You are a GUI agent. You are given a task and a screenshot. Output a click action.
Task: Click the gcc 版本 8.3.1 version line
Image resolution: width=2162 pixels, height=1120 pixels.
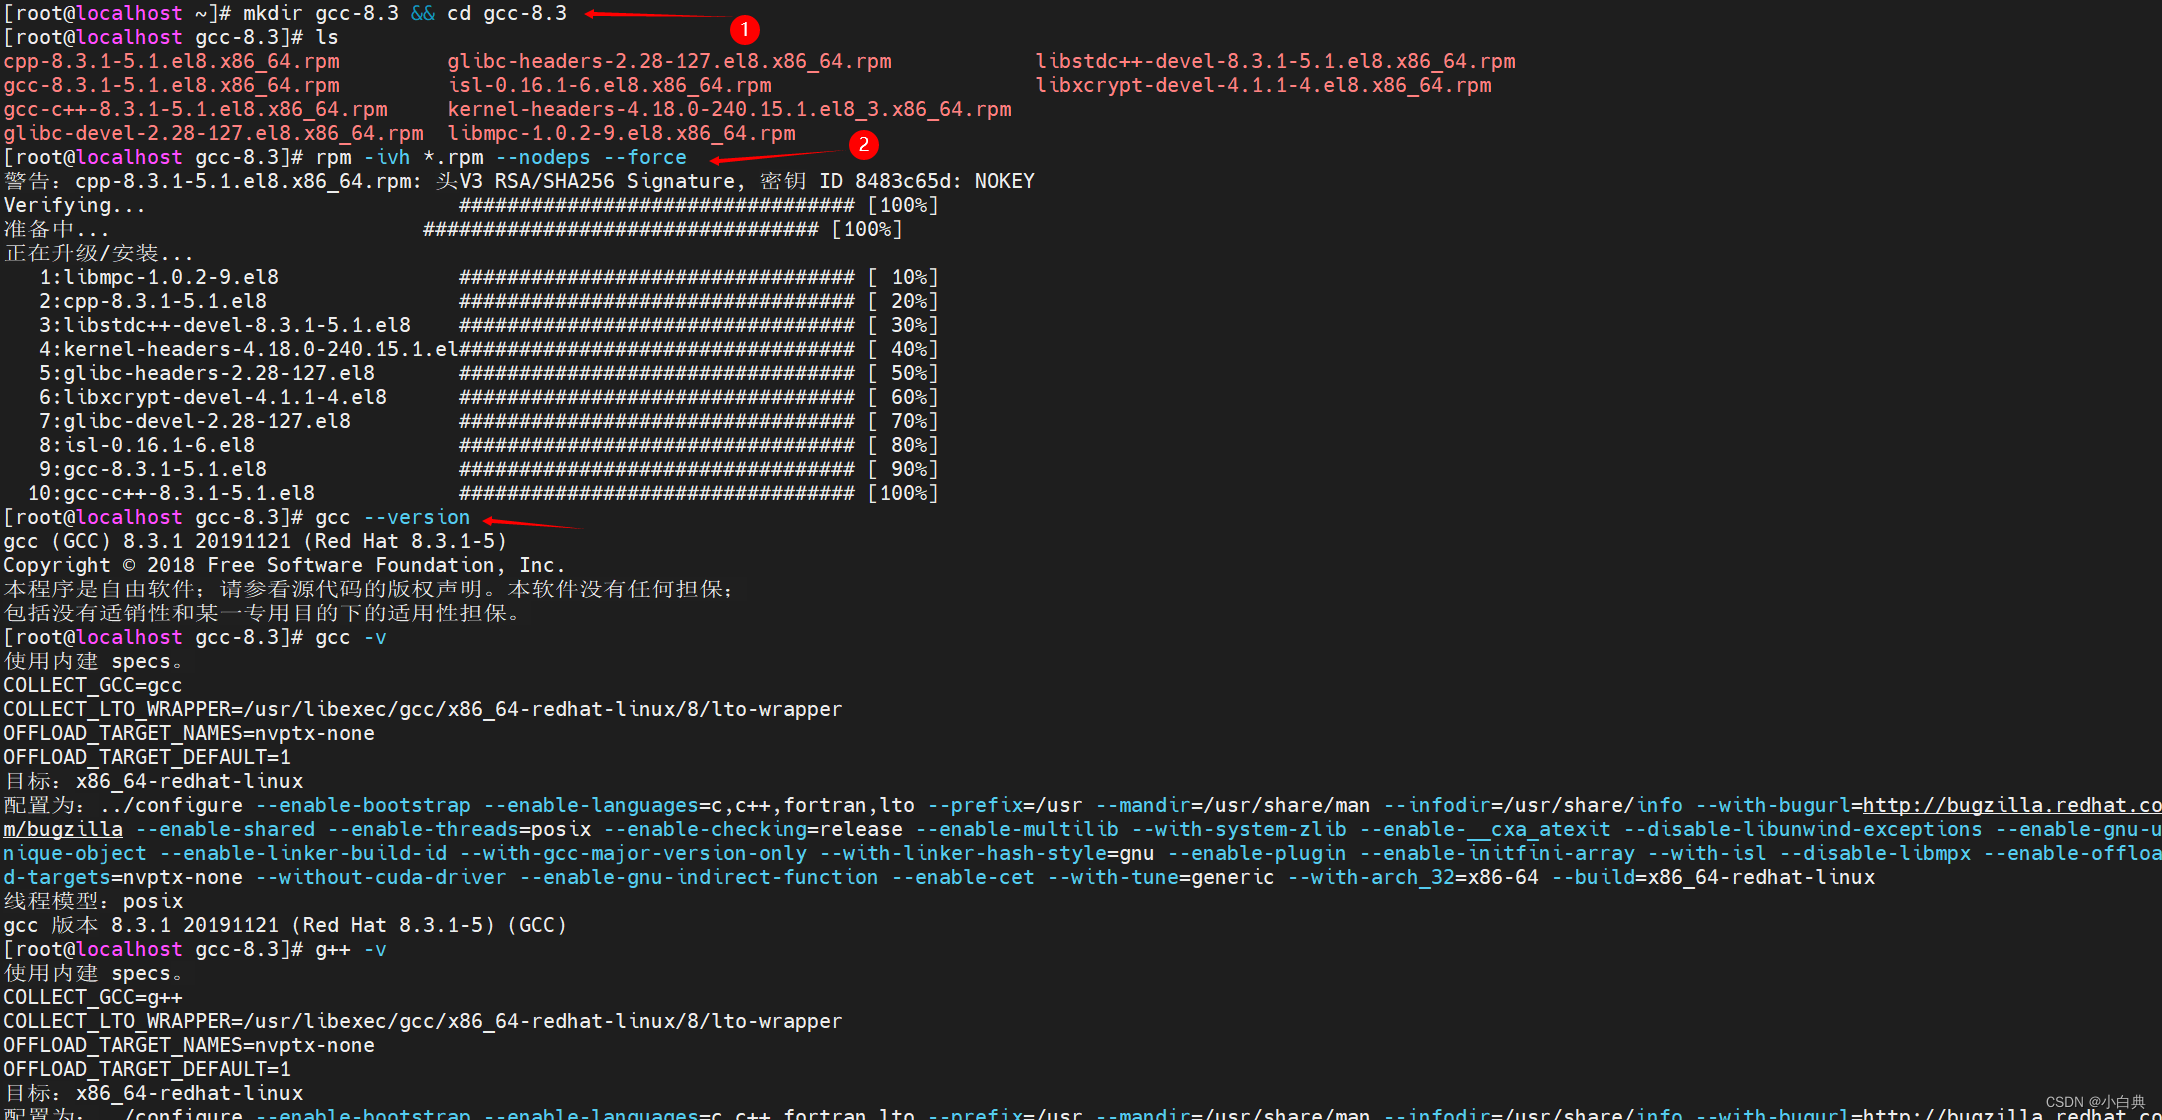click(285, 925)
